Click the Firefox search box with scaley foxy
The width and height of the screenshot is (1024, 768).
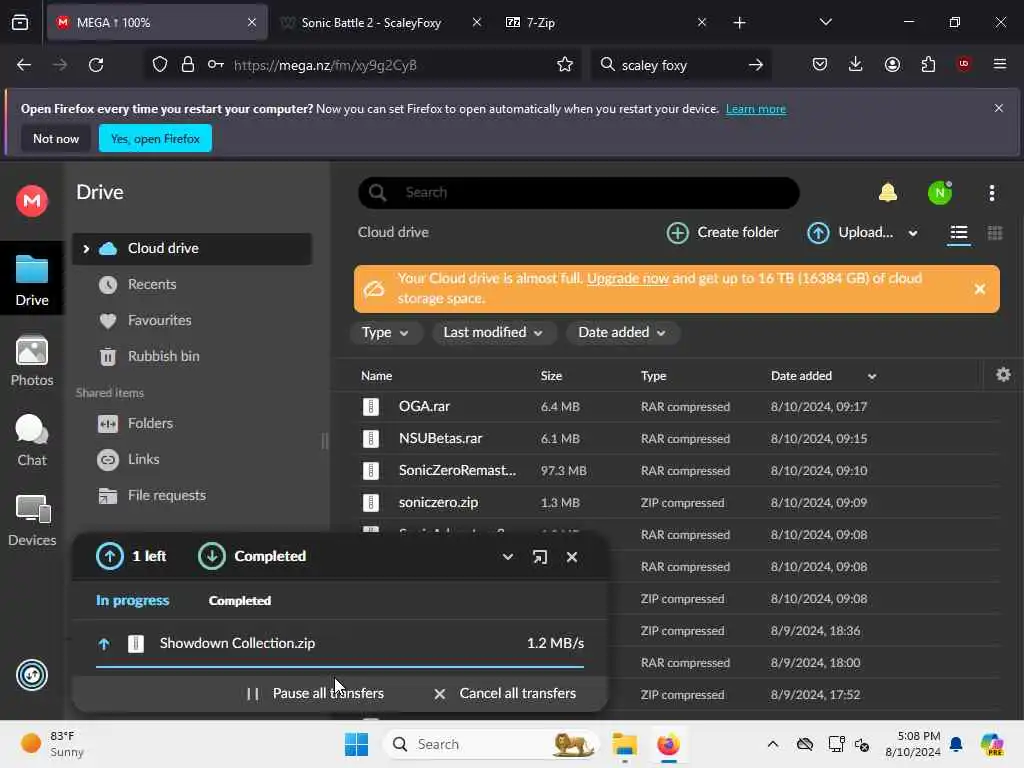681,65
